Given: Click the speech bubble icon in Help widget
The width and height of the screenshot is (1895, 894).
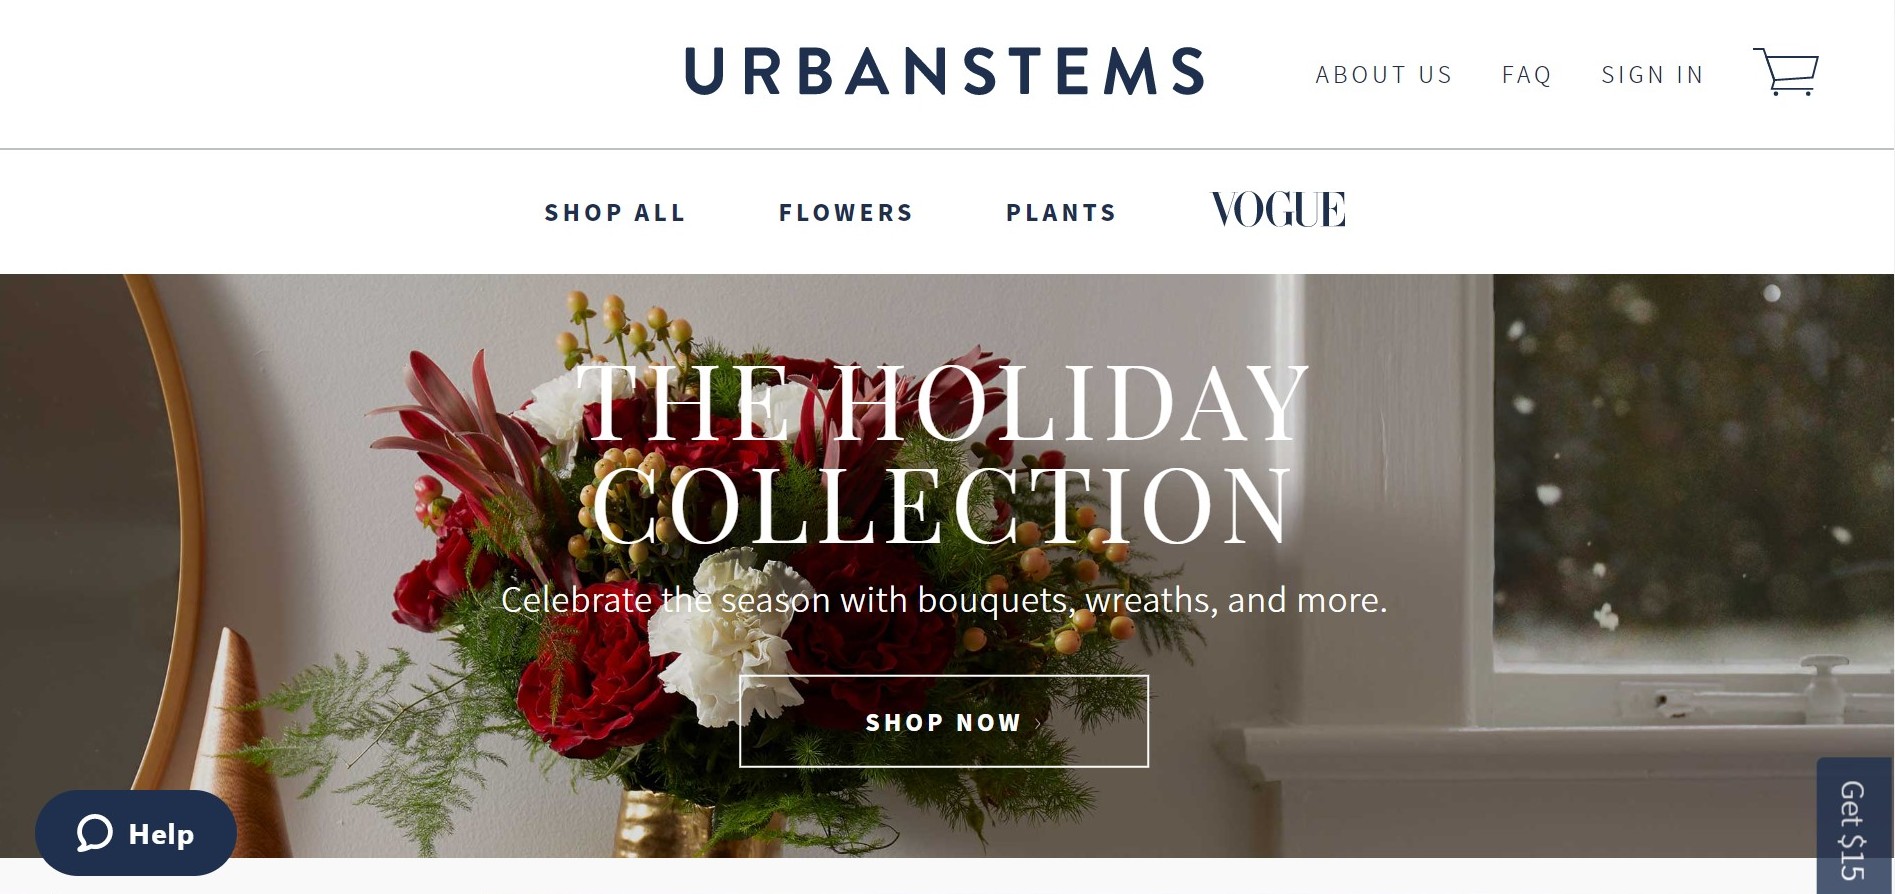Looking at the screenshot, I should coord(95,833).
